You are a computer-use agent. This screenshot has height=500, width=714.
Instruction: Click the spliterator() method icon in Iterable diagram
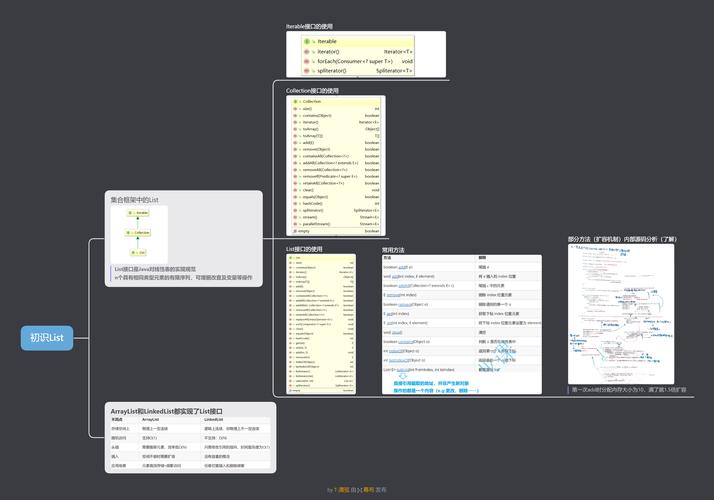tap(308, 71)
